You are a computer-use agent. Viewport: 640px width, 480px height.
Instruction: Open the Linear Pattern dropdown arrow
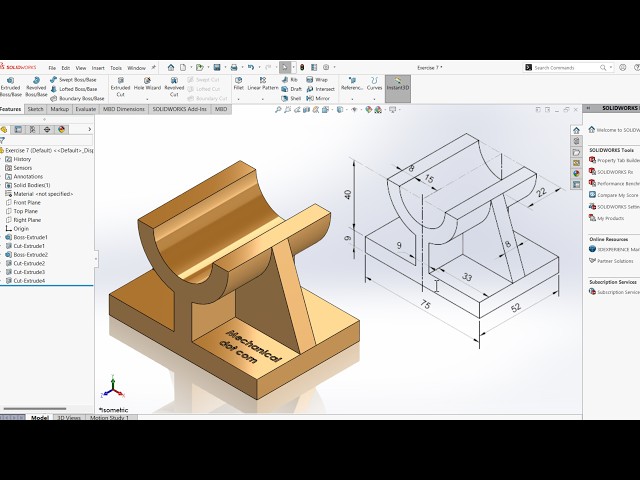tap(263, 99)
